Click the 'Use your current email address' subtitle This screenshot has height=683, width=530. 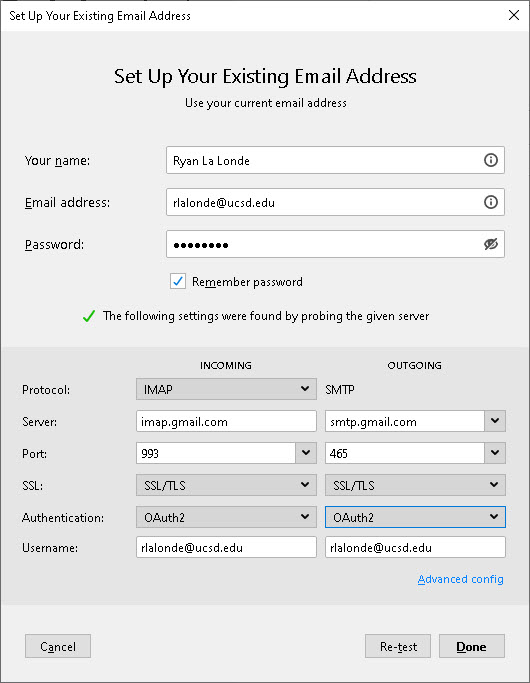pyautogui.click(x=266, y=103)
